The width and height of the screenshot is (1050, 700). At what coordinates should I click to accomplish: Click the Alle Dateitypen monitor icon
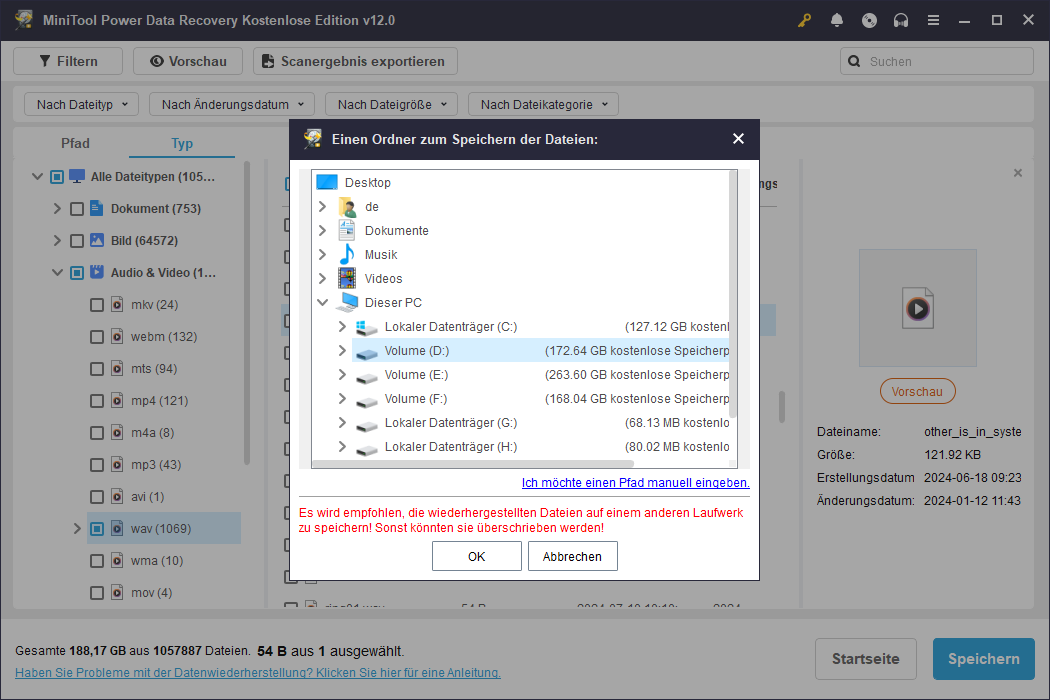click(77, 176)
